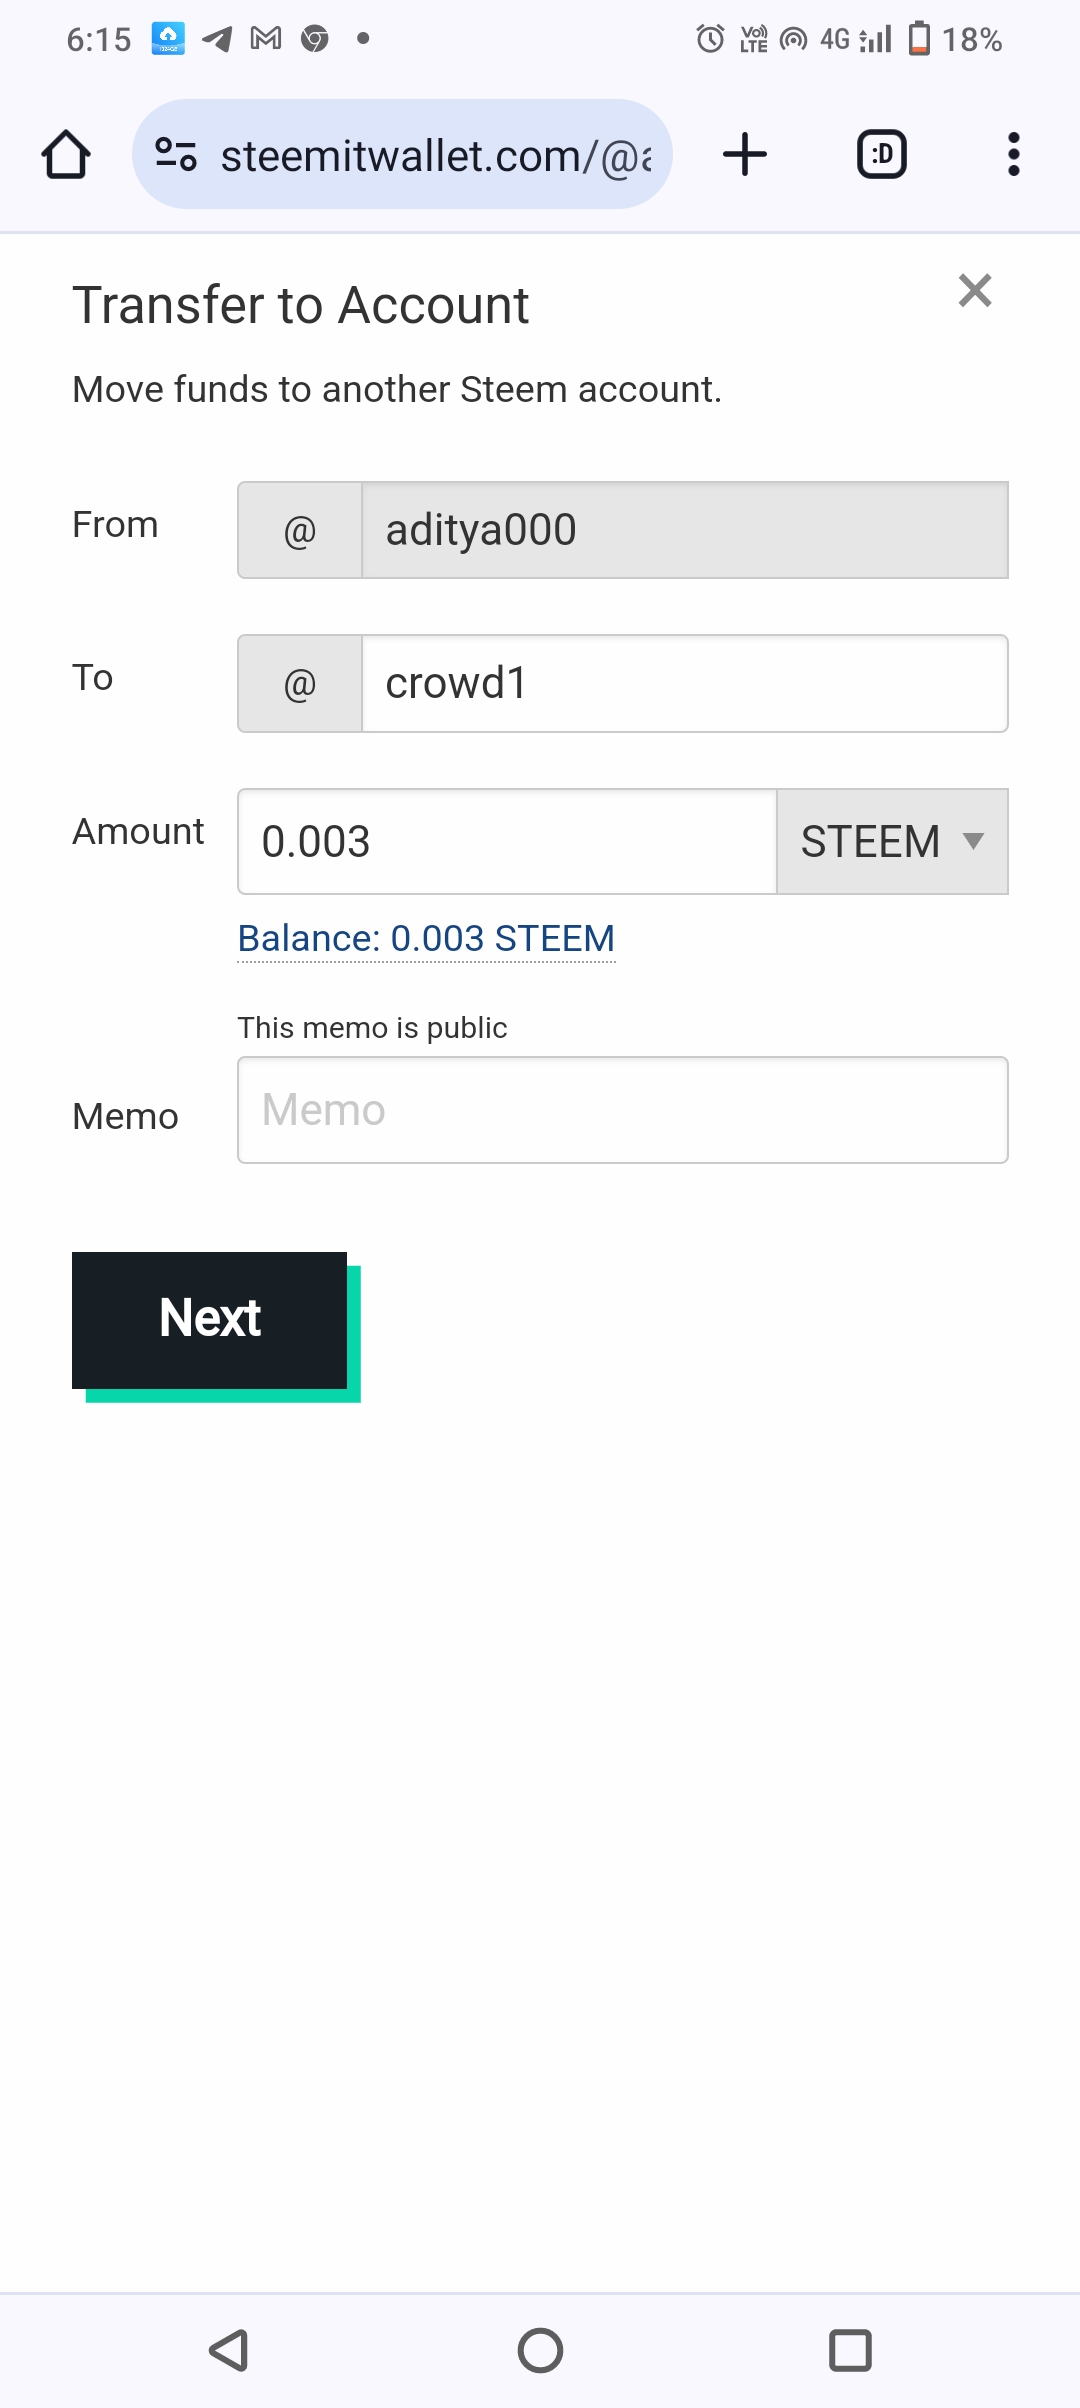Tap the steemitwallet.com address bar
The image size is (1080, 2408).
[x=435, y=155]
